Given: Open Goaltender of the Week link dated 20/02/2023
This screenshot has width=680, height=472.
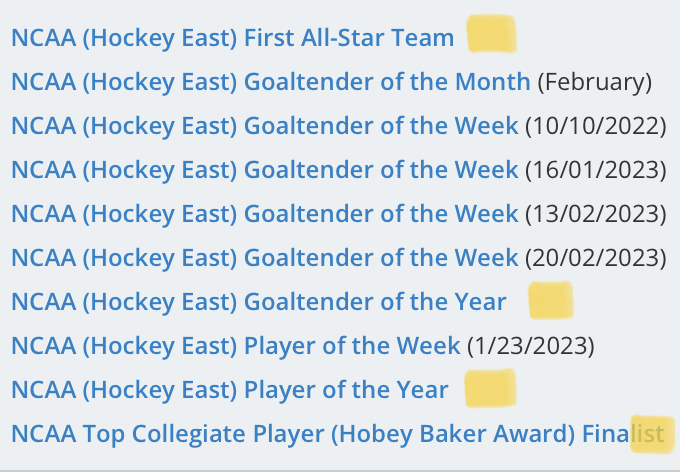Looking at the screenshot, I should [265, 258].
